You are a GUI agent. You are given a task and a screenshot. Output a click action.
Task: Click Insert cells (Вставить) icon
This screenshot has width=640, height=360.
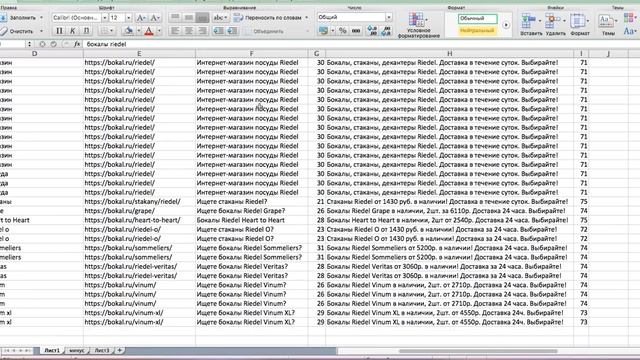click(x=529, y=20)
